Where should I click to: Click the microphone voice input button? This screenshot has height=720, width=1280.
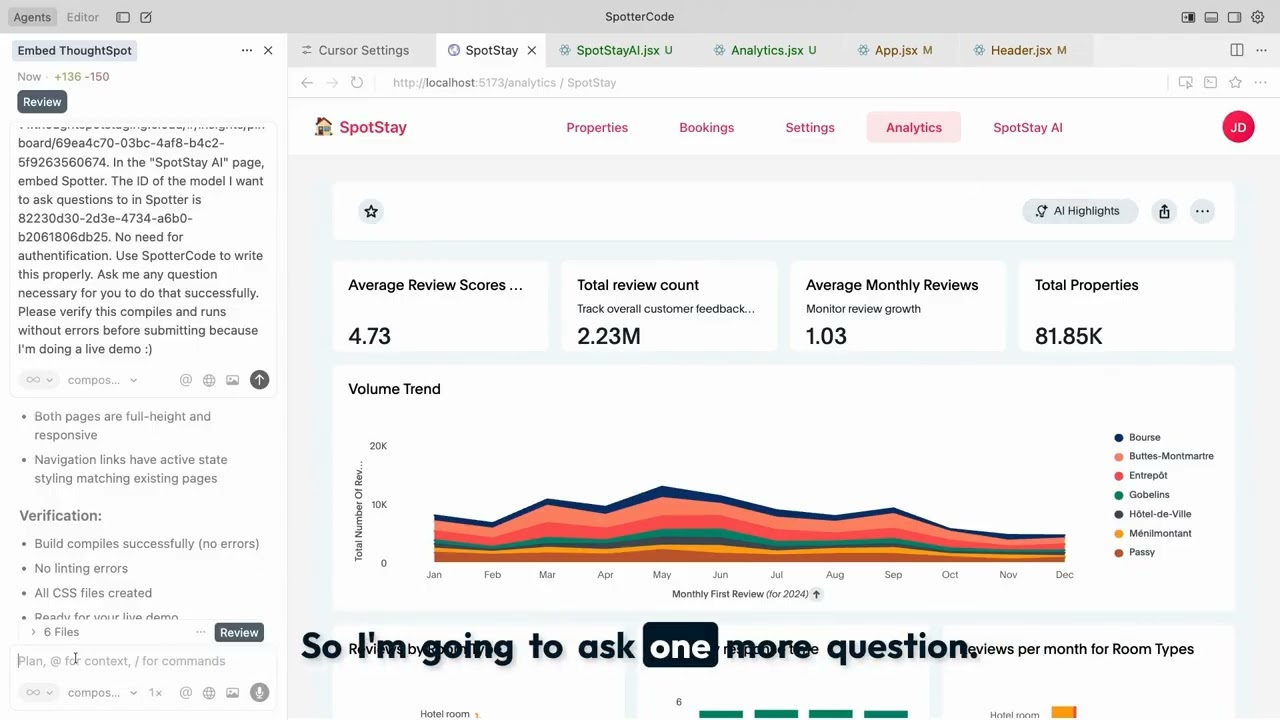tap(259, 692)
